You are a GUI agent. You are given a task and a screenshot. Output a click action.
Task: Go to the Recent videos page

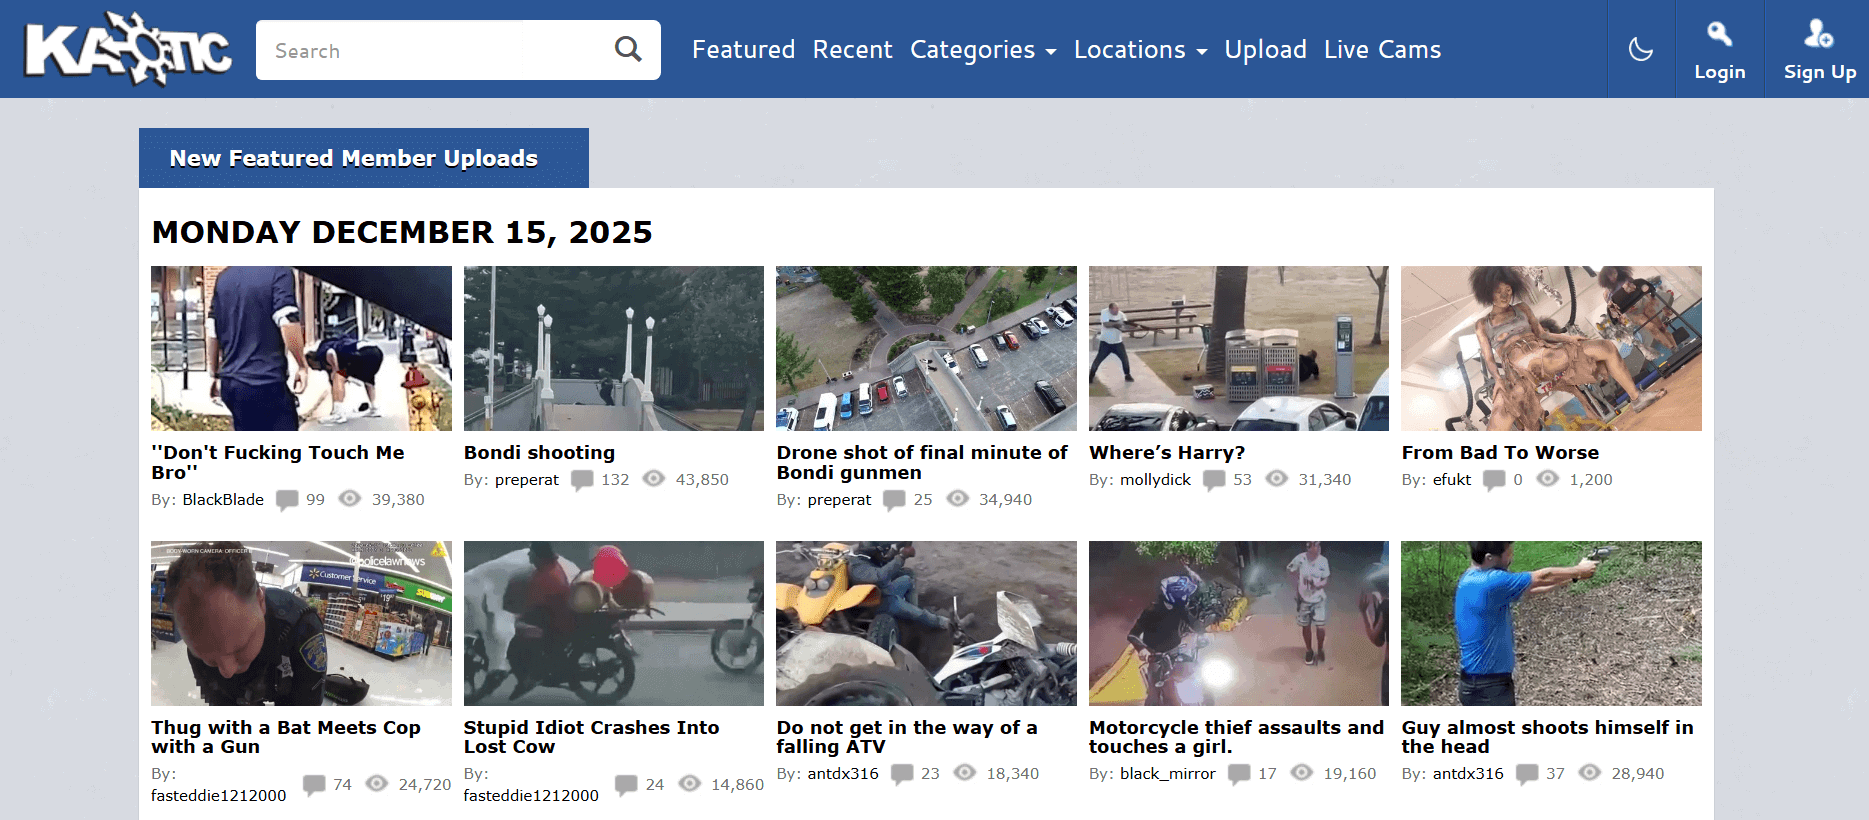click(852, 50)
